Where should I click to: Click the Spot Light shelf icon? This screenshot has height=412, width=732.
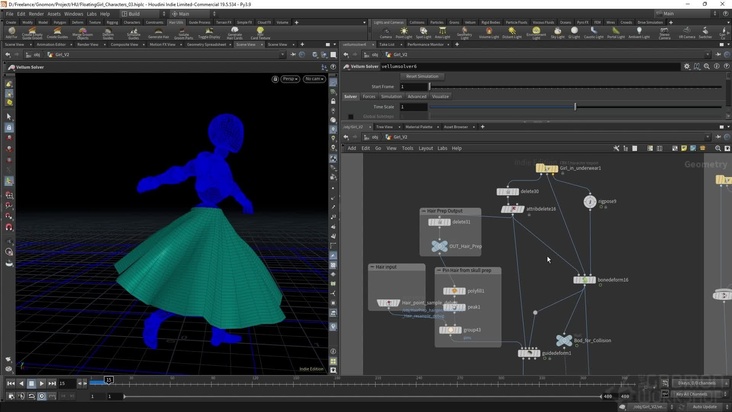coord(422,32)
